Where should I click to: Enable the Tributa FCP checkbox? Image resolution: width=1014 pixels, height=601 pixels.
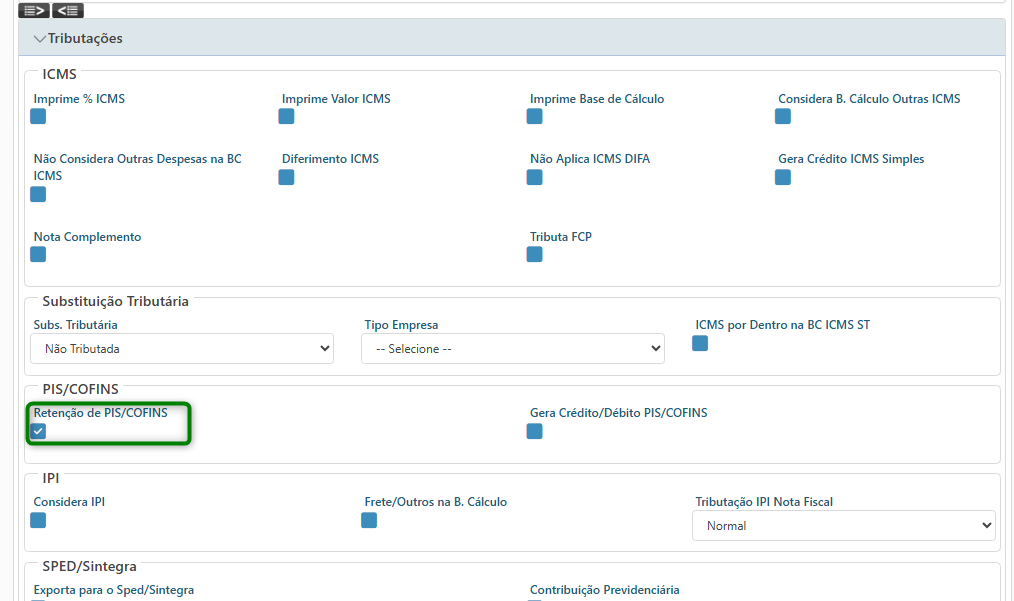pyautogui.click(x=535, y=254)
